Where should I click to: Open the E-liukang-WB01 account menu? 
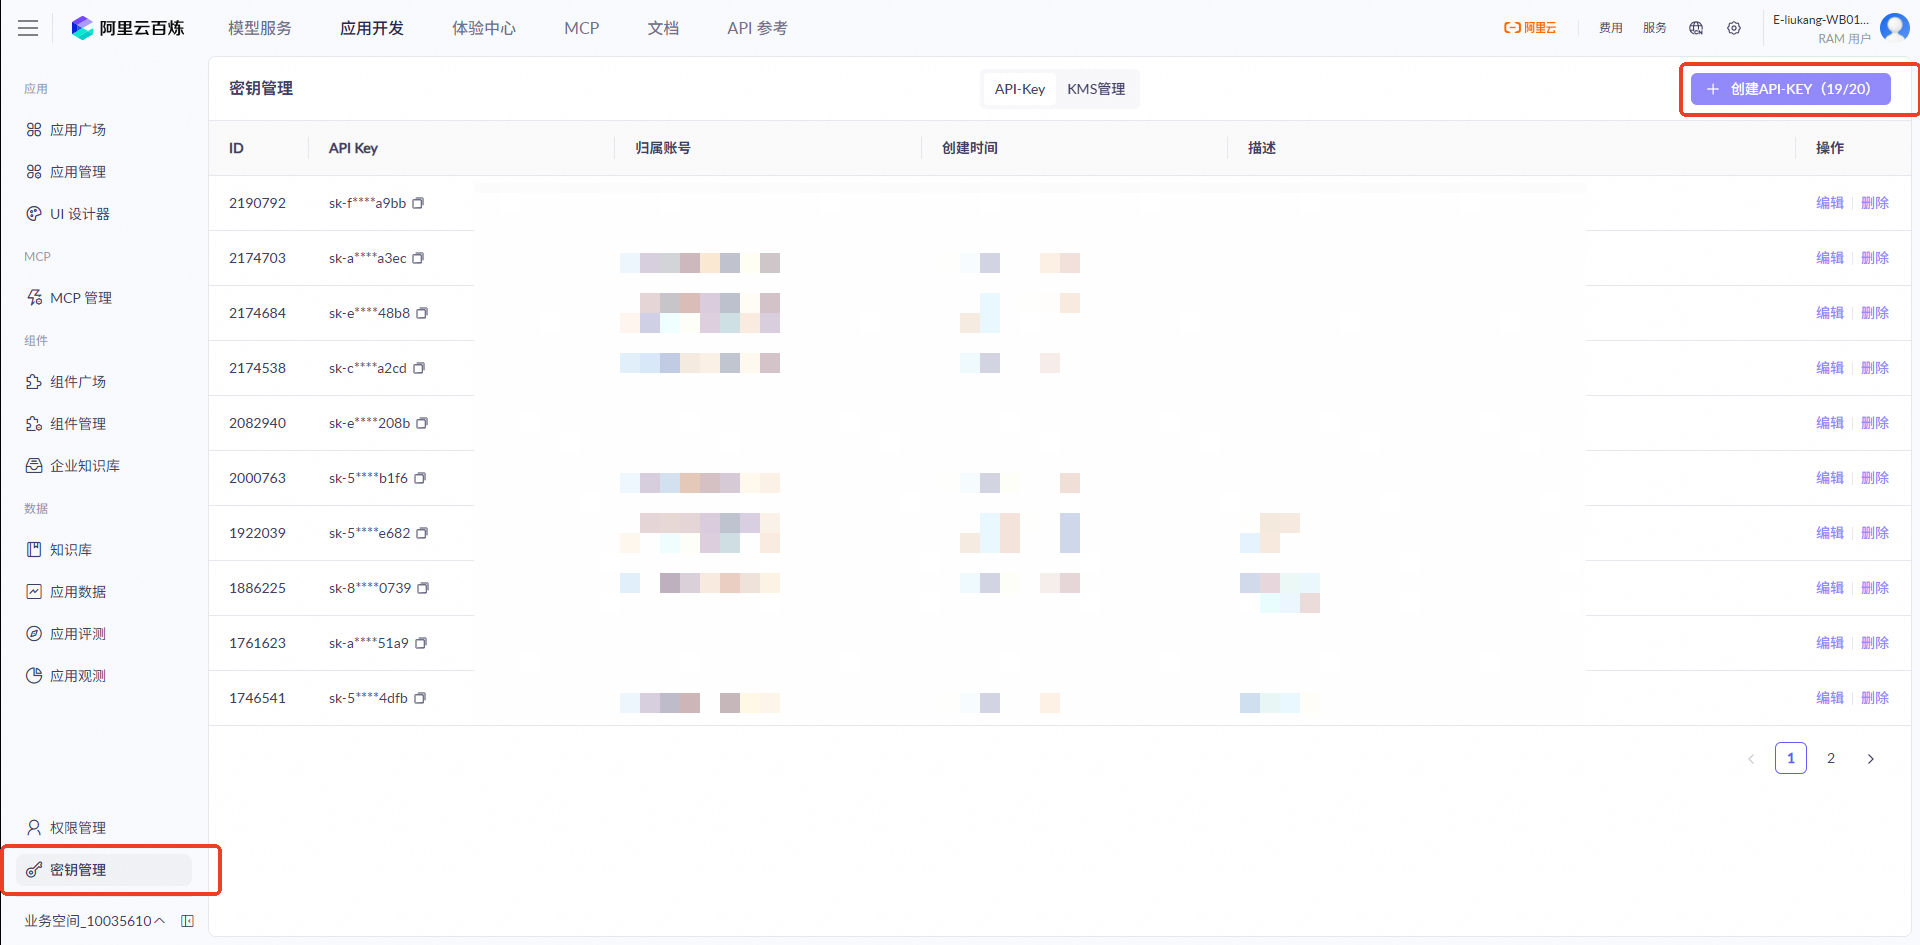click(x=1822, y=28)
